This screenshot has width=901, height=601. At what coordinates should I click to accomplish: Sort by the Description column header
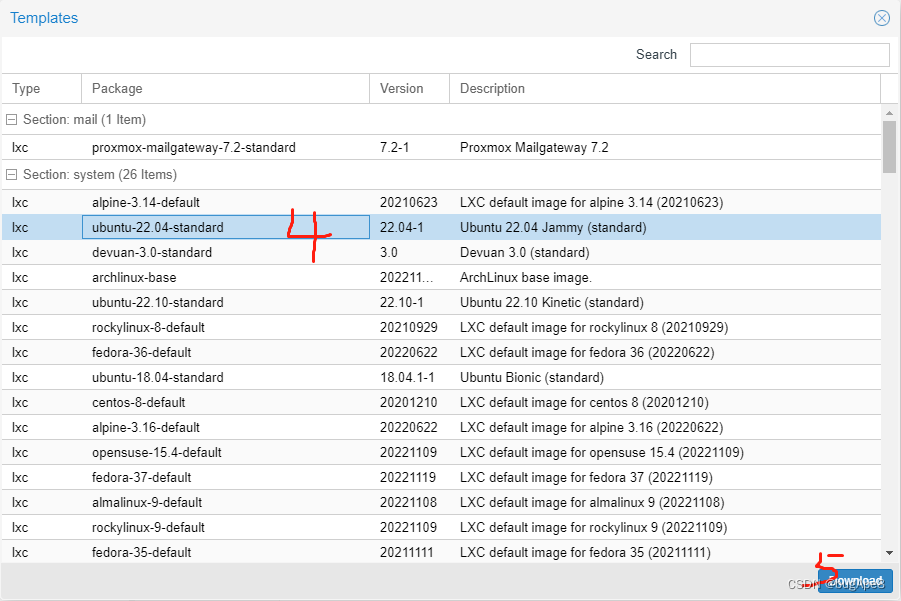[665, 88]
